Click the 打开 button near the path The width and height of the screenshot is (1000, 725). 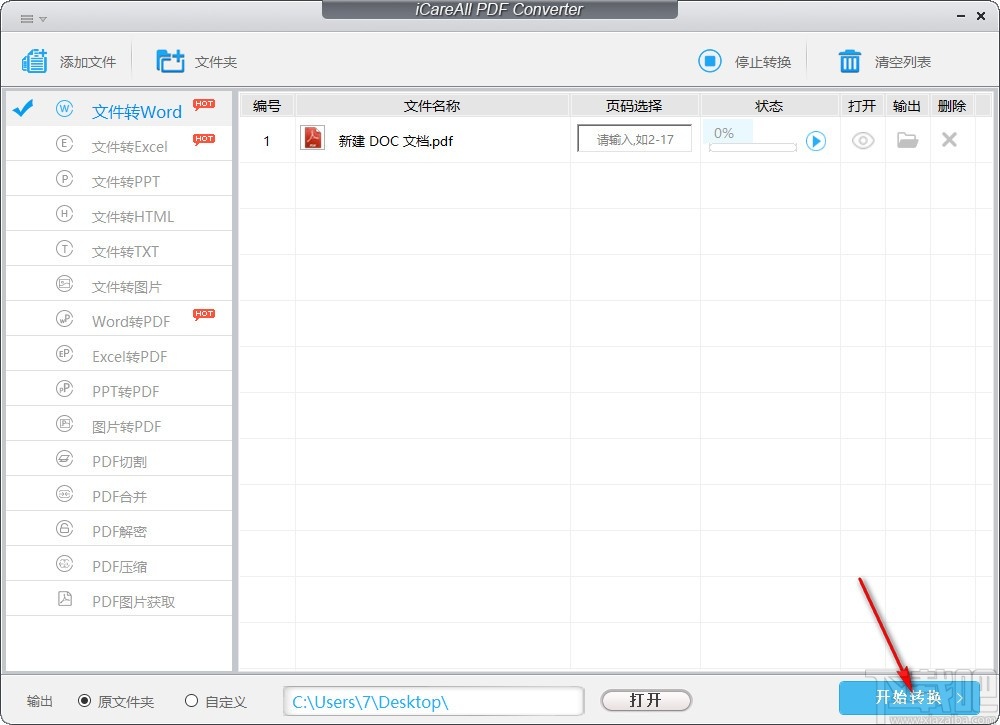tap(645, 700)
